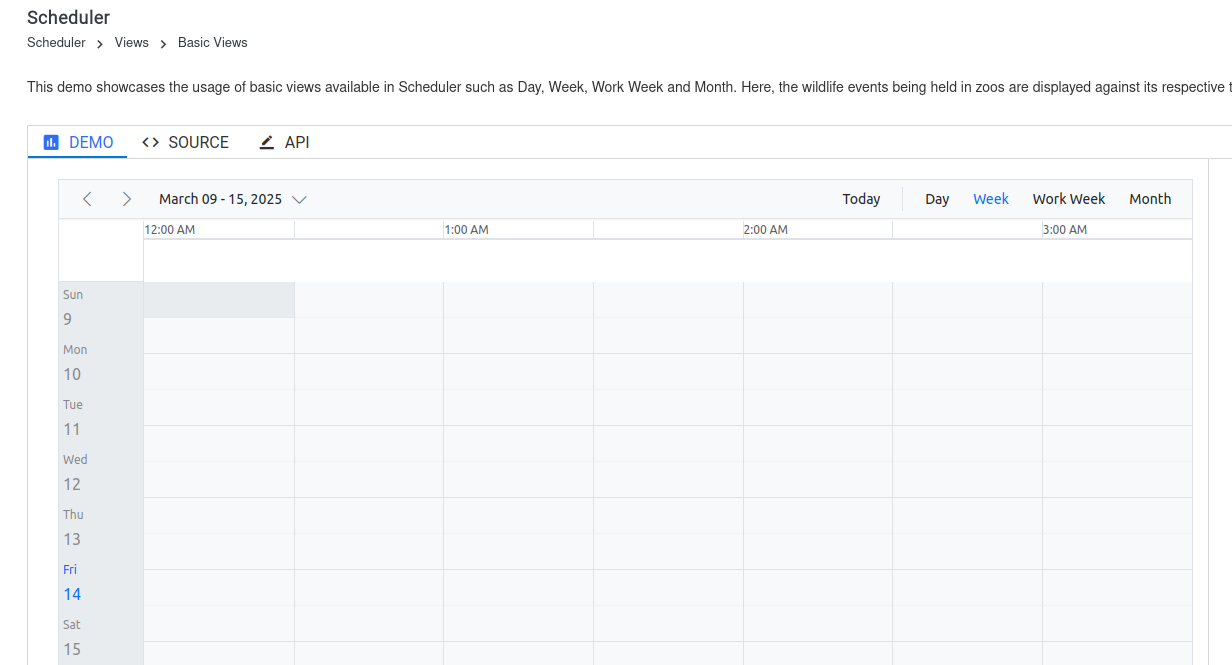Navigate to previous week with left arrow
The height and width of the screenshot is (665, 1232).
tap(87, 198)
